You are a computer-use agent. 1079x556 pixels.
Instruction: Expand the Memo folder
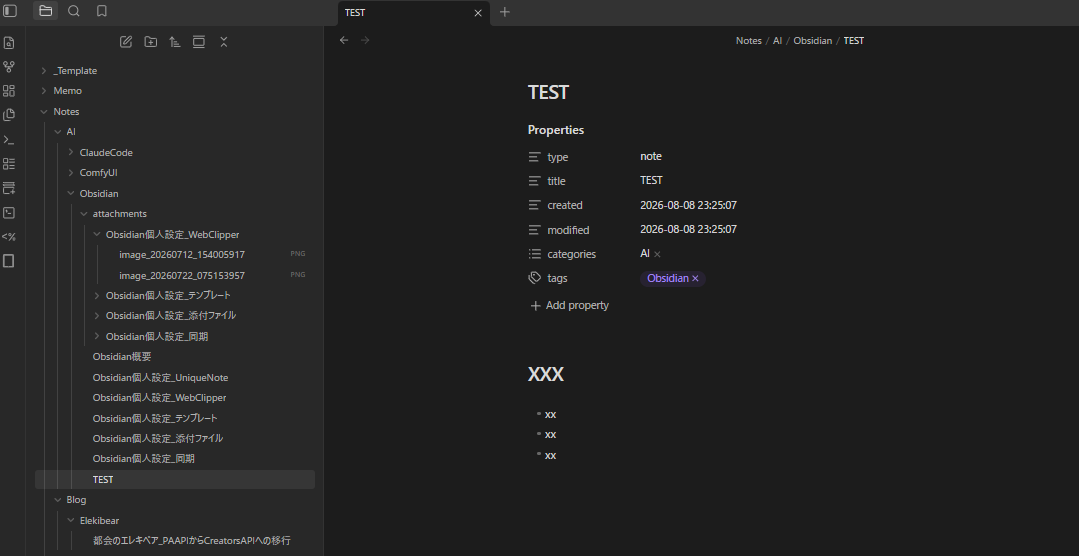tap(44, 91)
